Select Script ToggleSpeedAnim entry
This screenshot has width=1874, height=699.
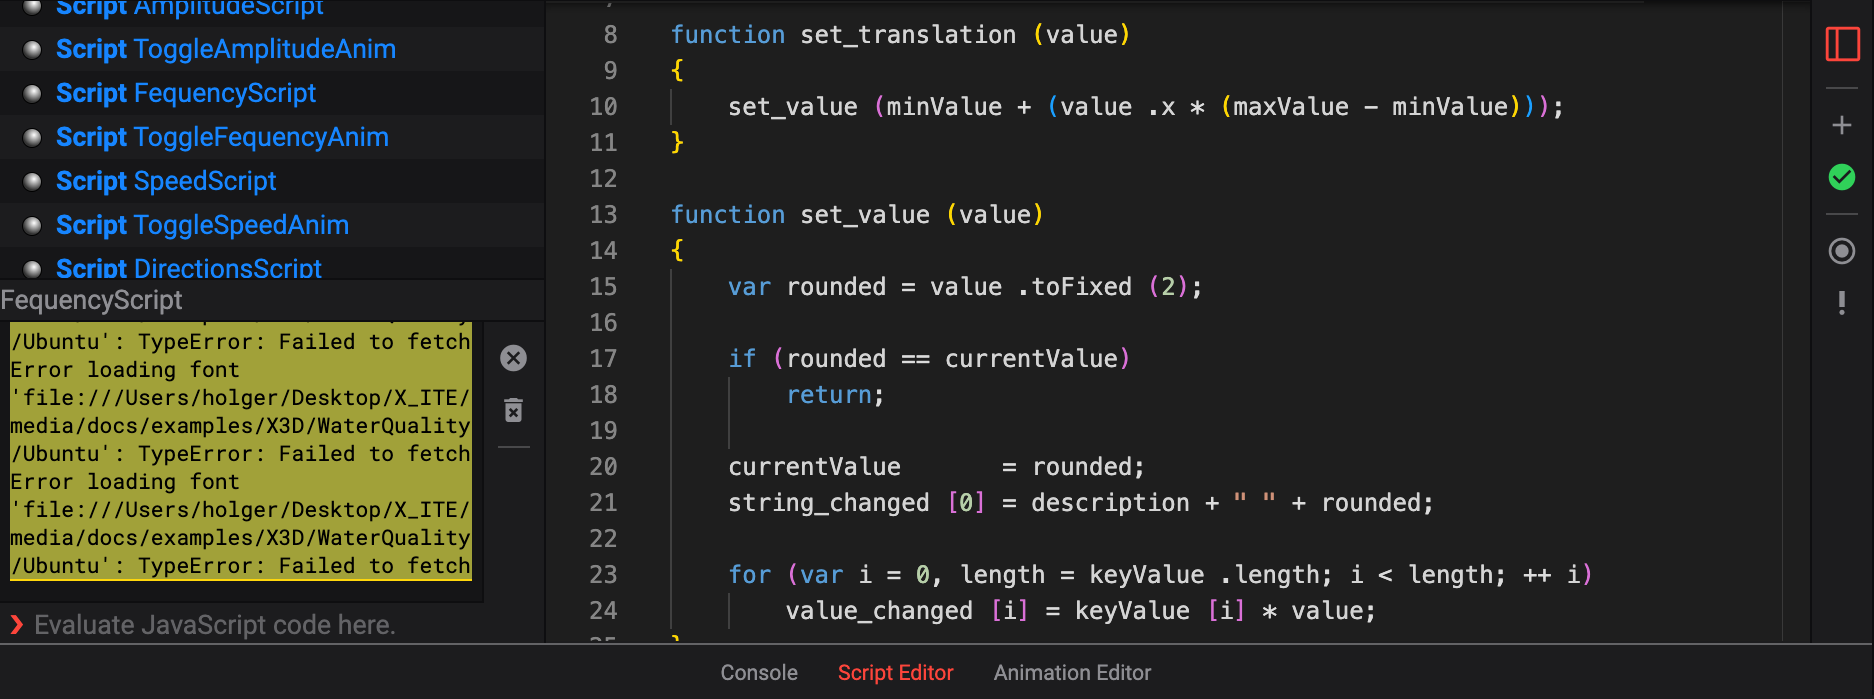coord(202,225)
